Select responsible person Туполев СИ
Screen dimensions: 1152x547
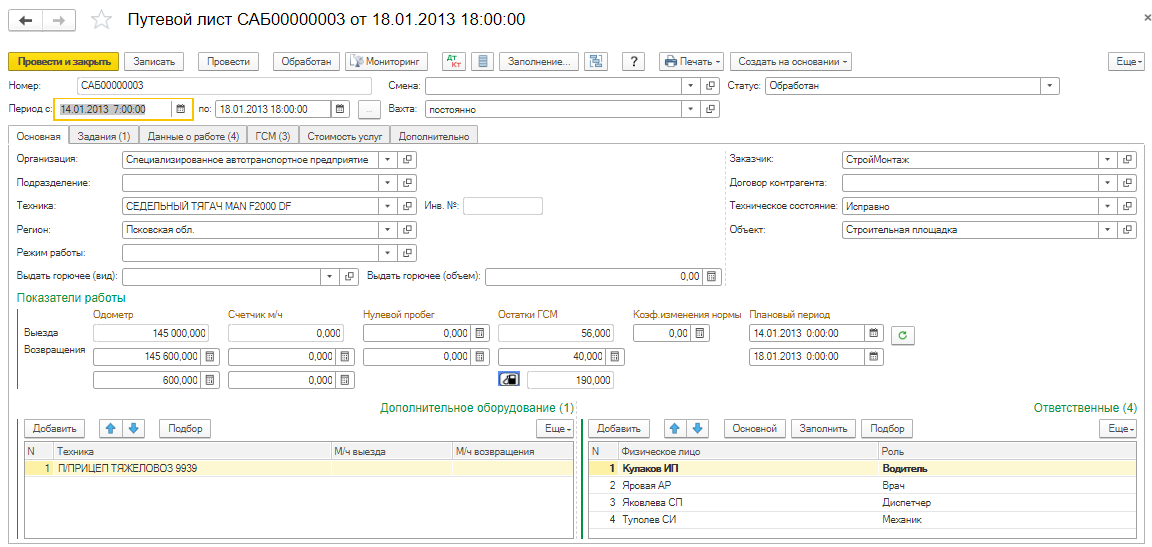865,519
